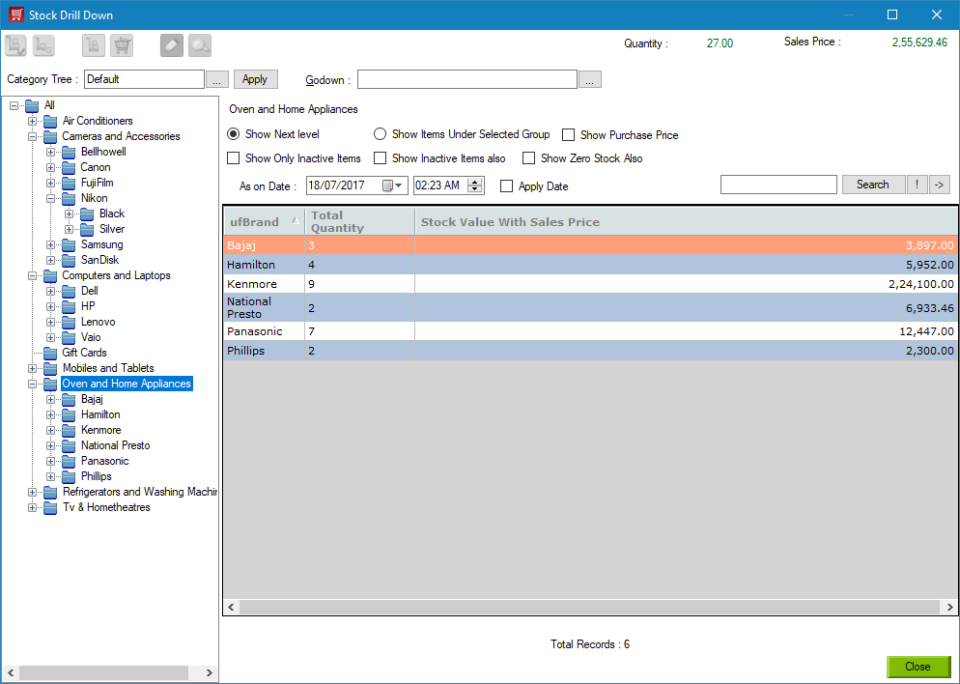Click the search text box
The width and height of the screenshot is (960, 684).
778,184
